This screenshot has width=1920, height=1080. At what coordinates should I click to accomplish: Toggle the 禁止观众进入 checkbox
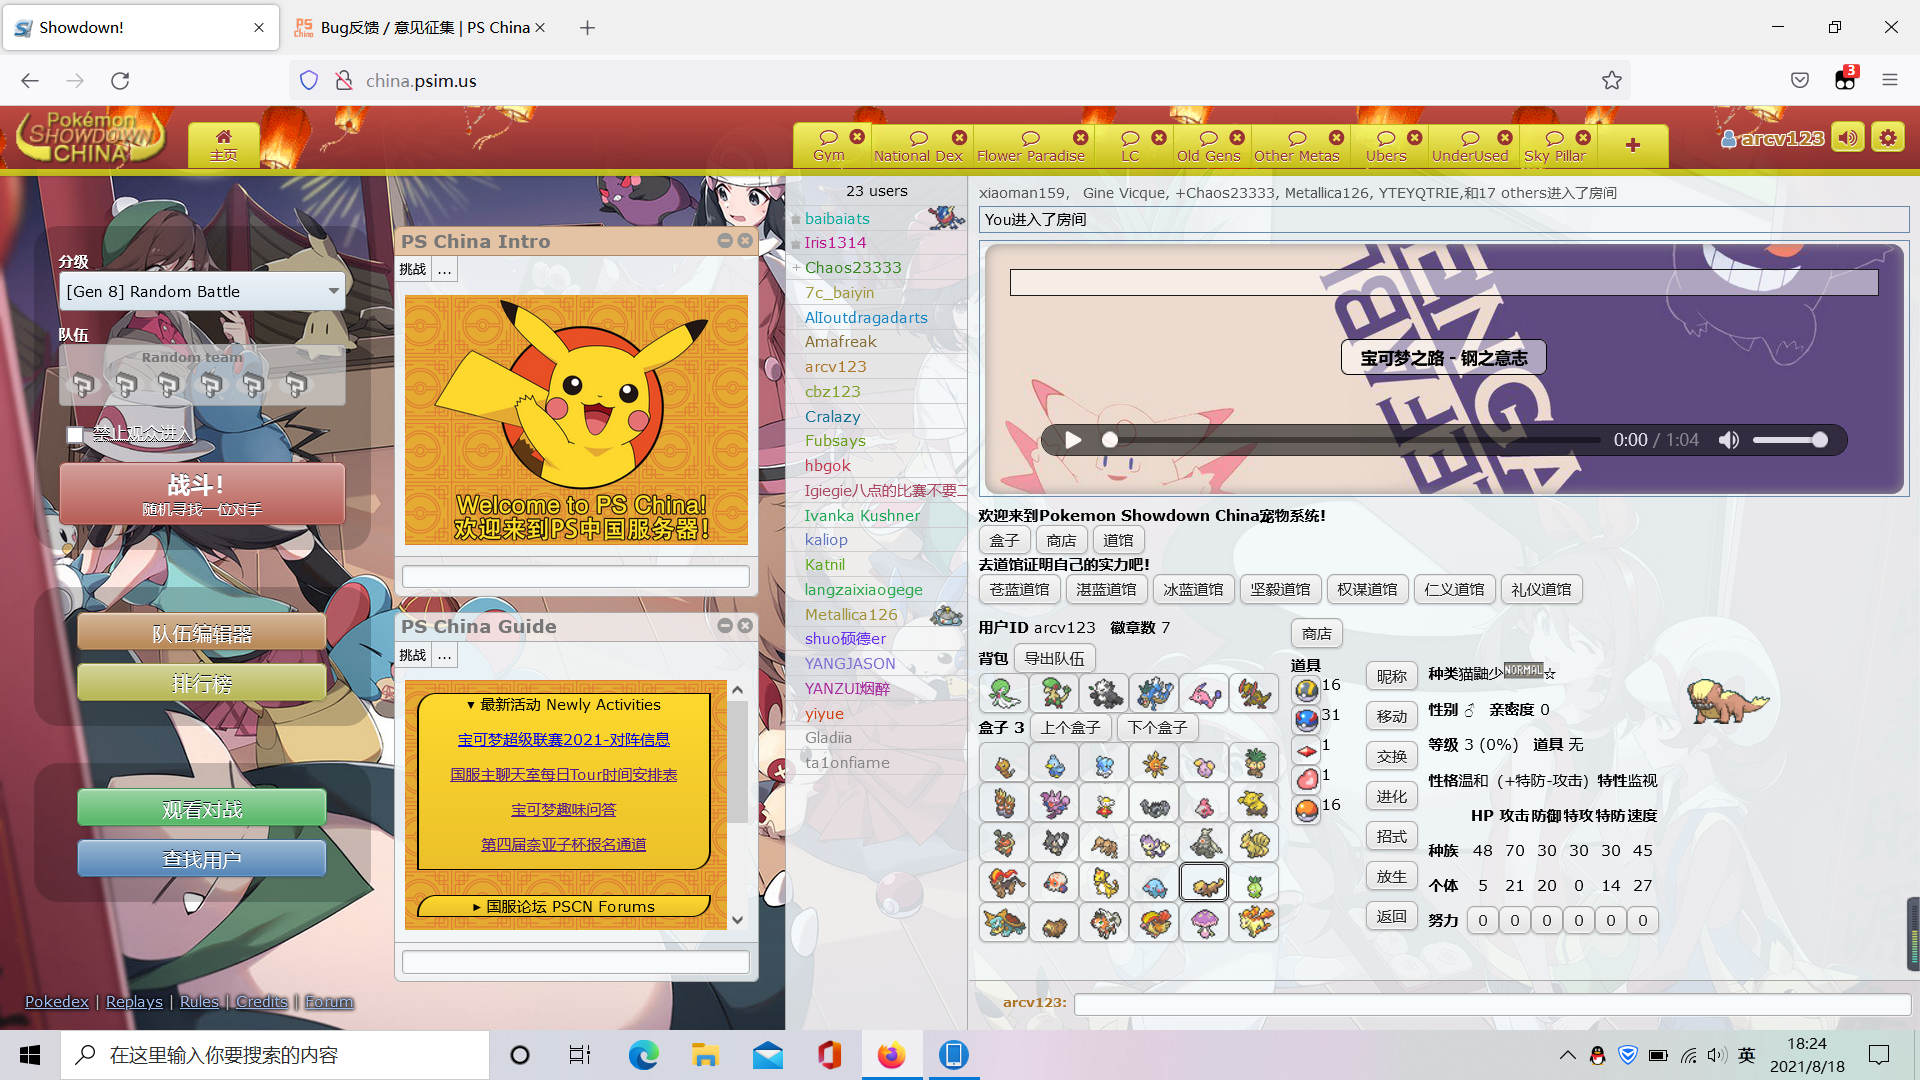click(x=75, y=434)
